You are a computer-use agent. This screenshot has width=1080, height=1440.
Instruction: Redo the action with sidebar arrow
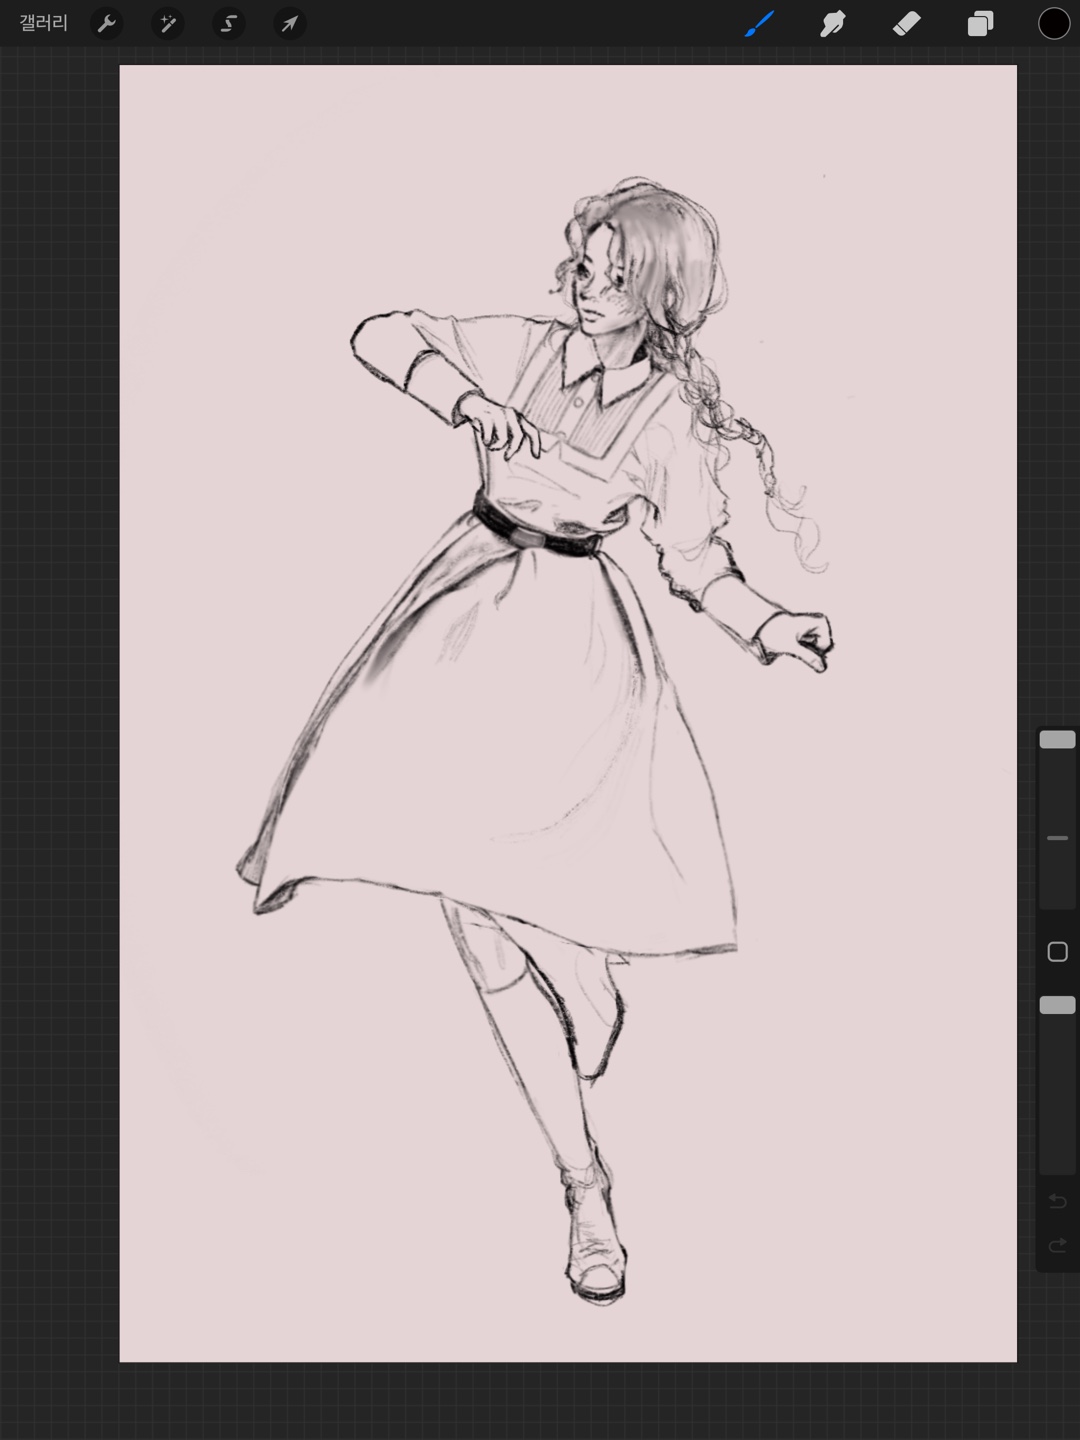[x=1057, y=1246]
